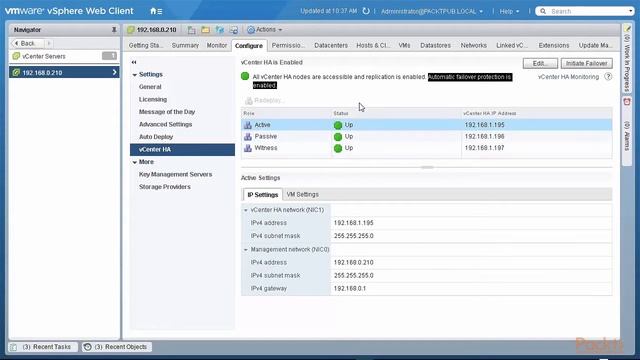Expand the 192.168.0.210 navigator chevron
Screen dimensions: 640x360
(114, 72)
